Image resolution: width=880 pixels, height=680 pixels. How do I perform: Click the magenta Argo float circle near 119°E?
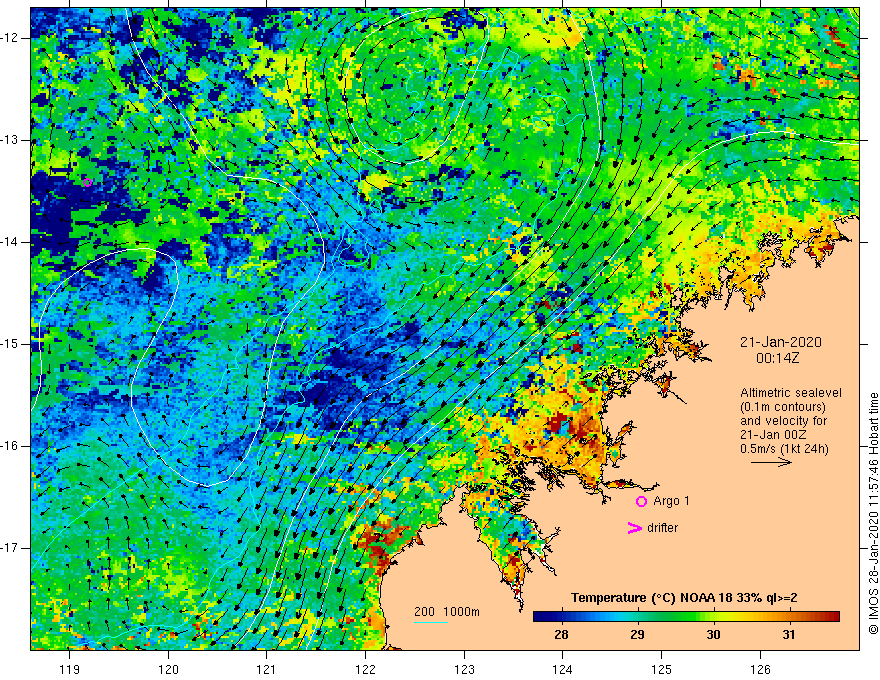click(x=87, y=182)
